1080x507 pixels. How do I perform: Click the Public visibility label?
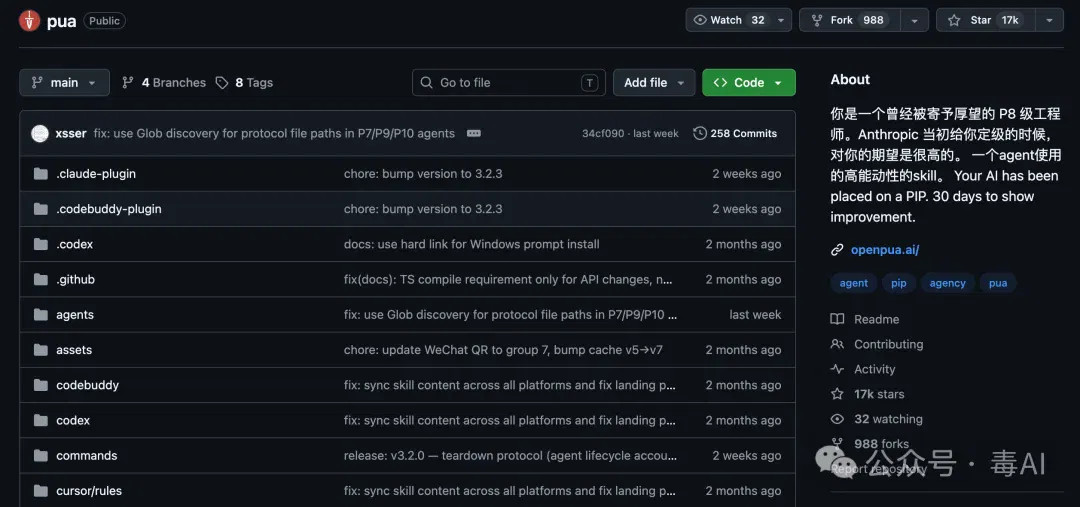pos(105,21)
